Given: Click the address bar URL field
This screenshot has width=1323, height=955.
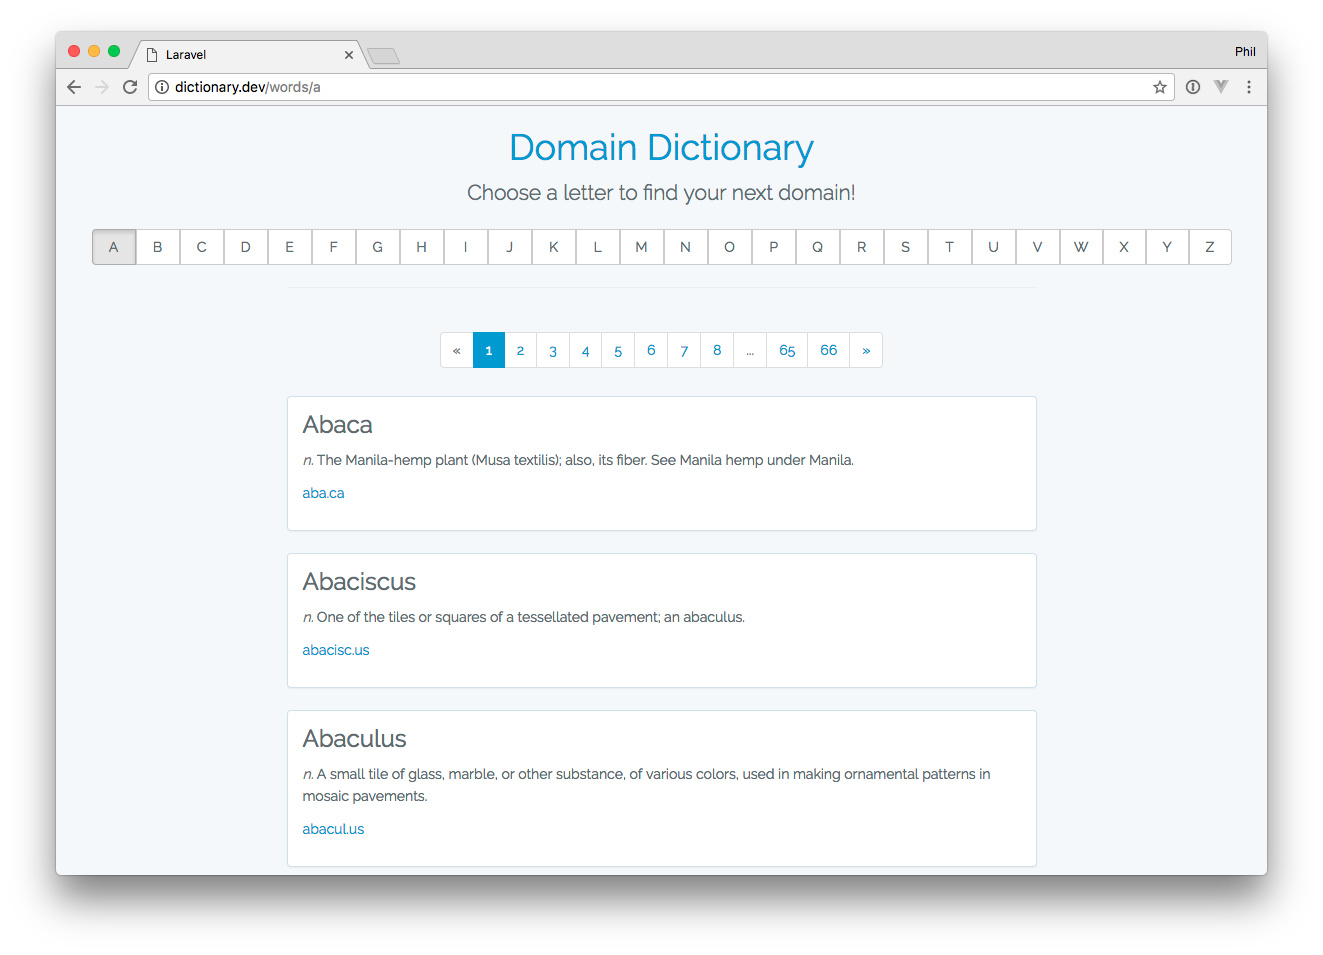Looking at the screenshot, I should pyautogui.click(x=650, y=87).
